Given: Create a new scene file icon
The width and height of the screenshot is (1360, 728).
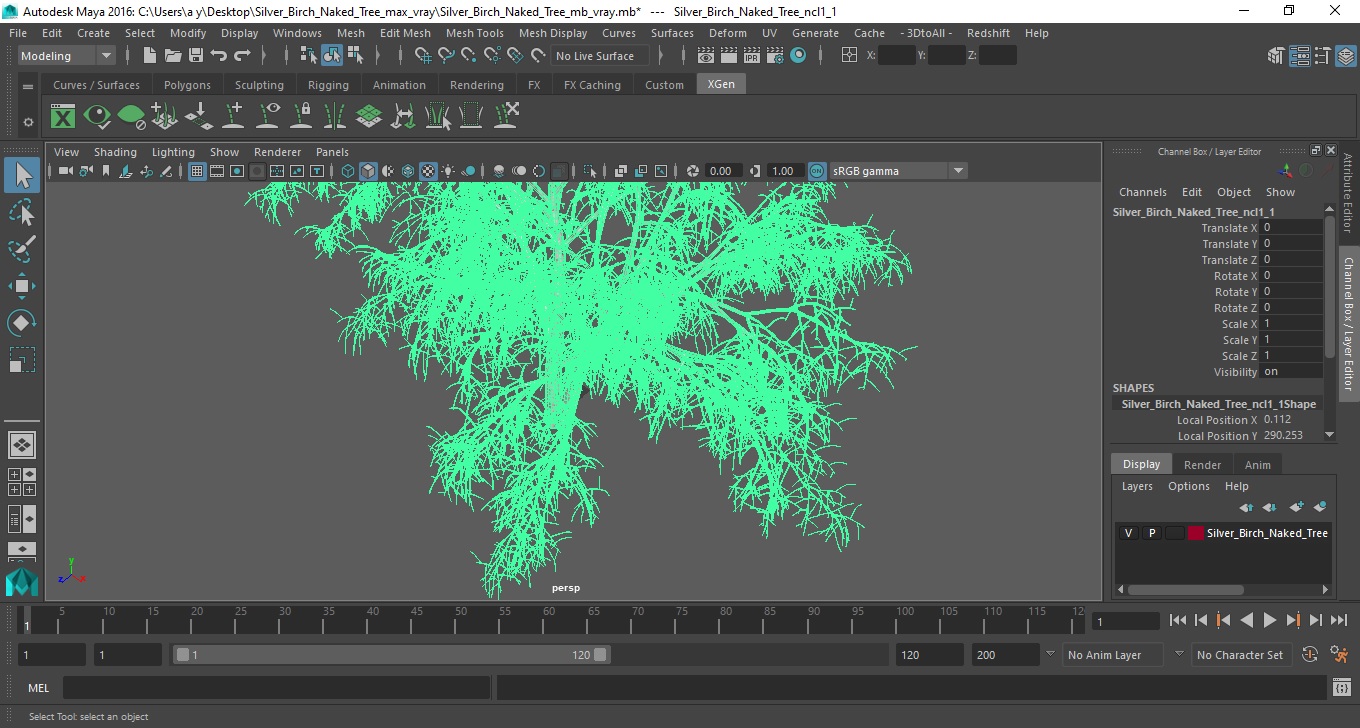Looking at the screenshot, I should [x=150, y=56].
